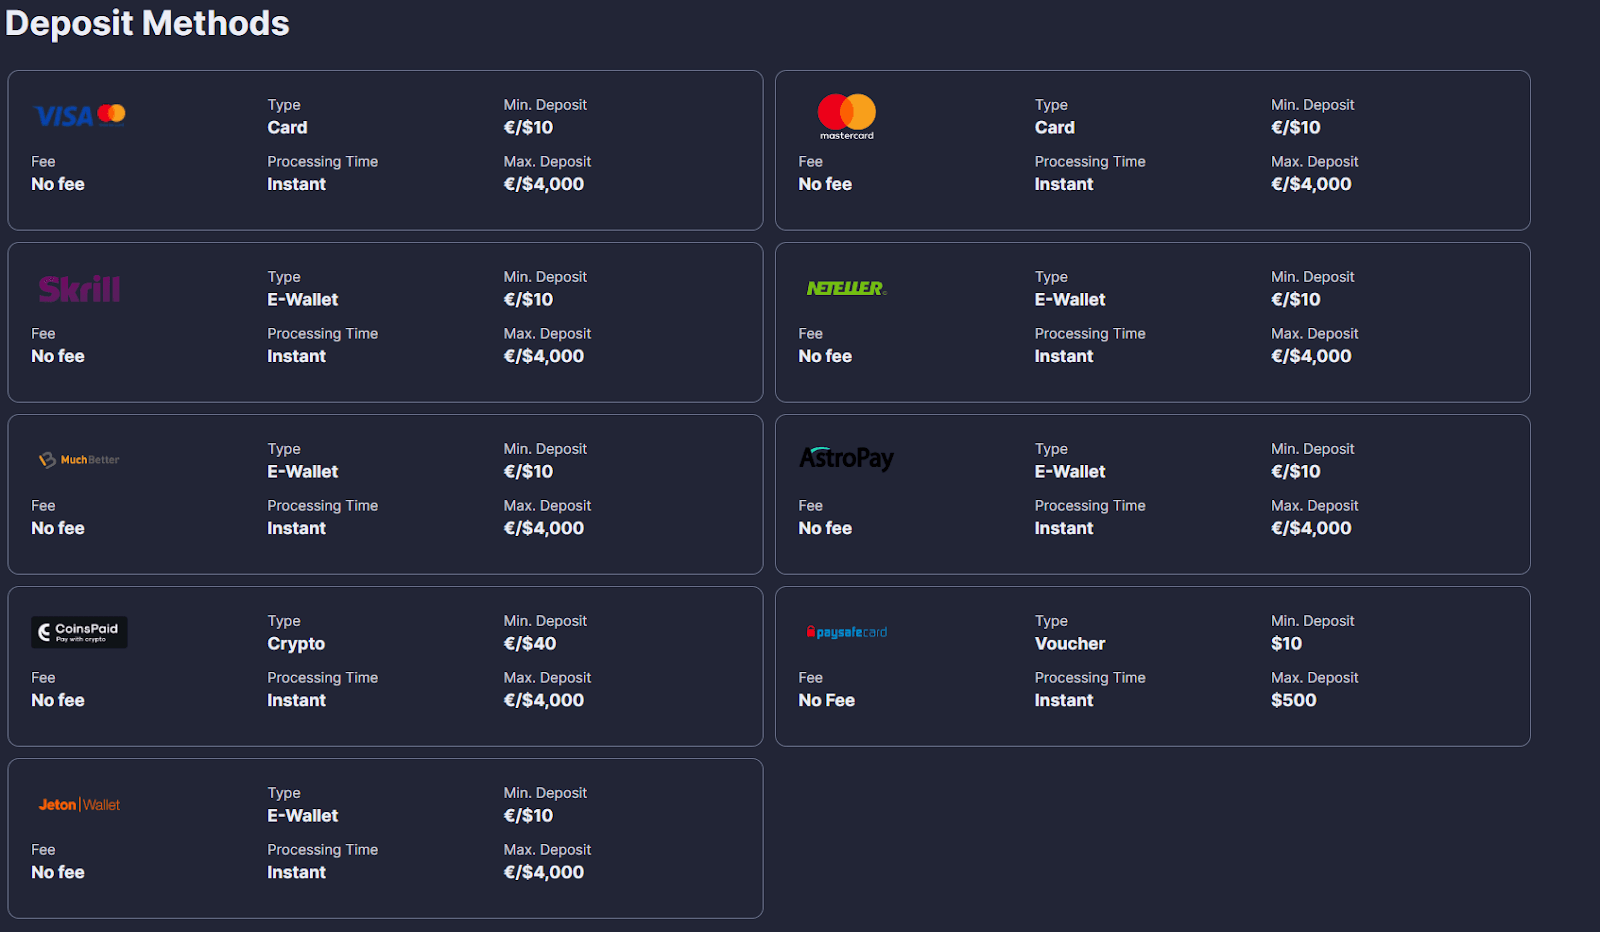Click 'Instant' processing time in CoinsPaid card
This screenshot has height=932, width=1600.
pos(296,700)
